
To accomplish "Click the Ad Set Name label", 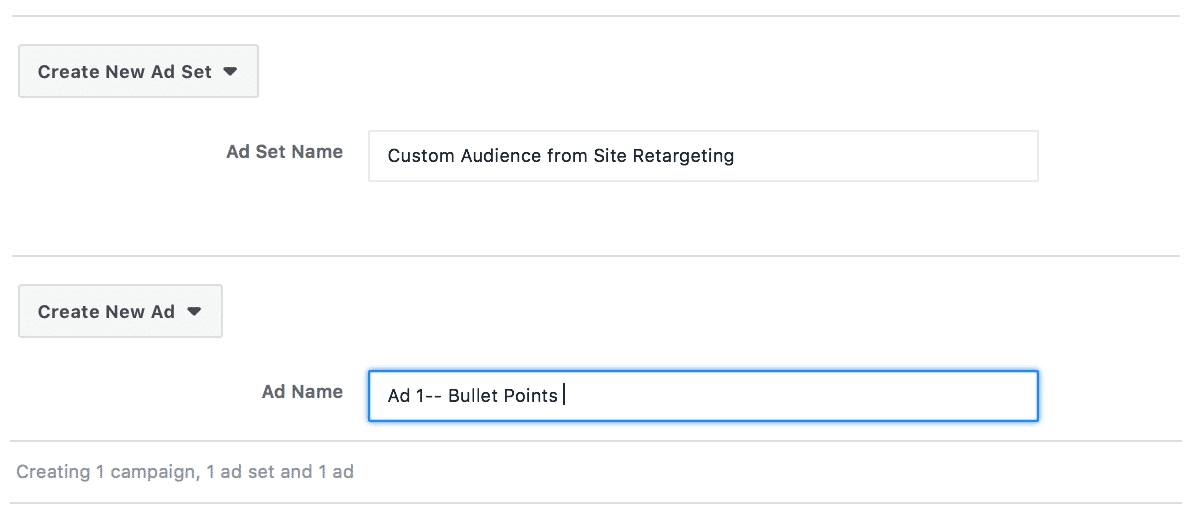I will pyautogui.click(x=285, y=151).
